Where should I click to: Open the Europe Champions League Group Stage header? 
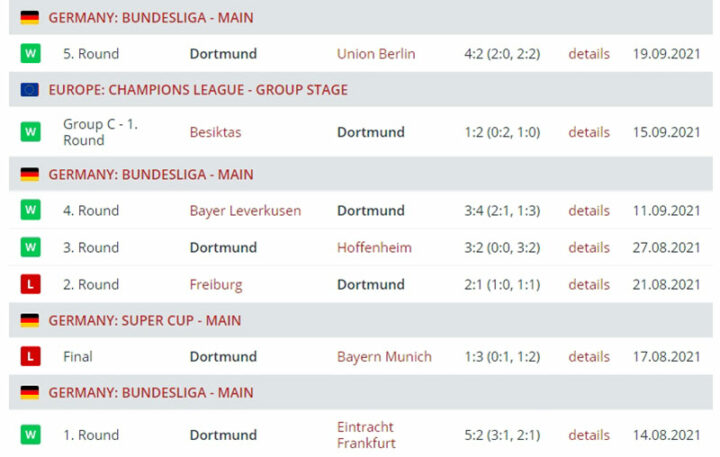click(x=198, y=90)
